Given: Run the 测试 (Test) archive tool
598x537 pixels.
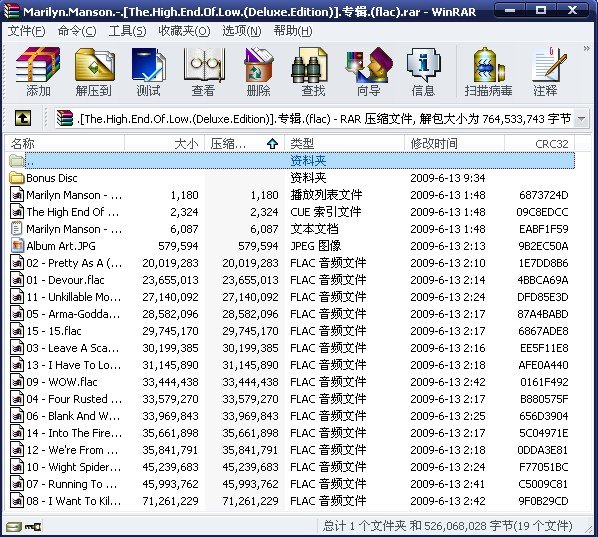Looking at the screenshot, I should [x=148, y=72].
